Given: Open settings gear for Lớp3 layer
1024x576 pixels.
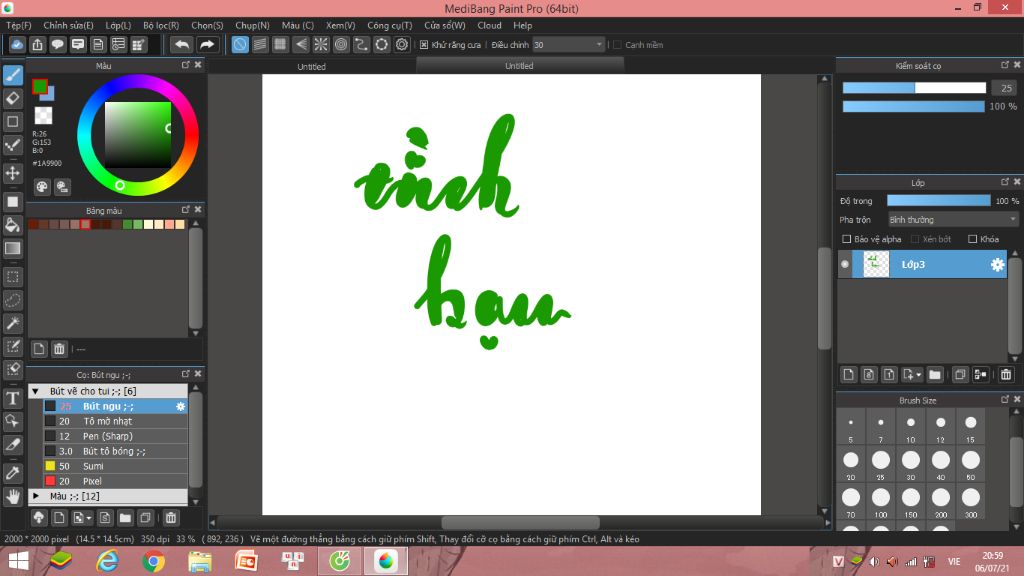Looking at the screenshot, I should [997, 264].
